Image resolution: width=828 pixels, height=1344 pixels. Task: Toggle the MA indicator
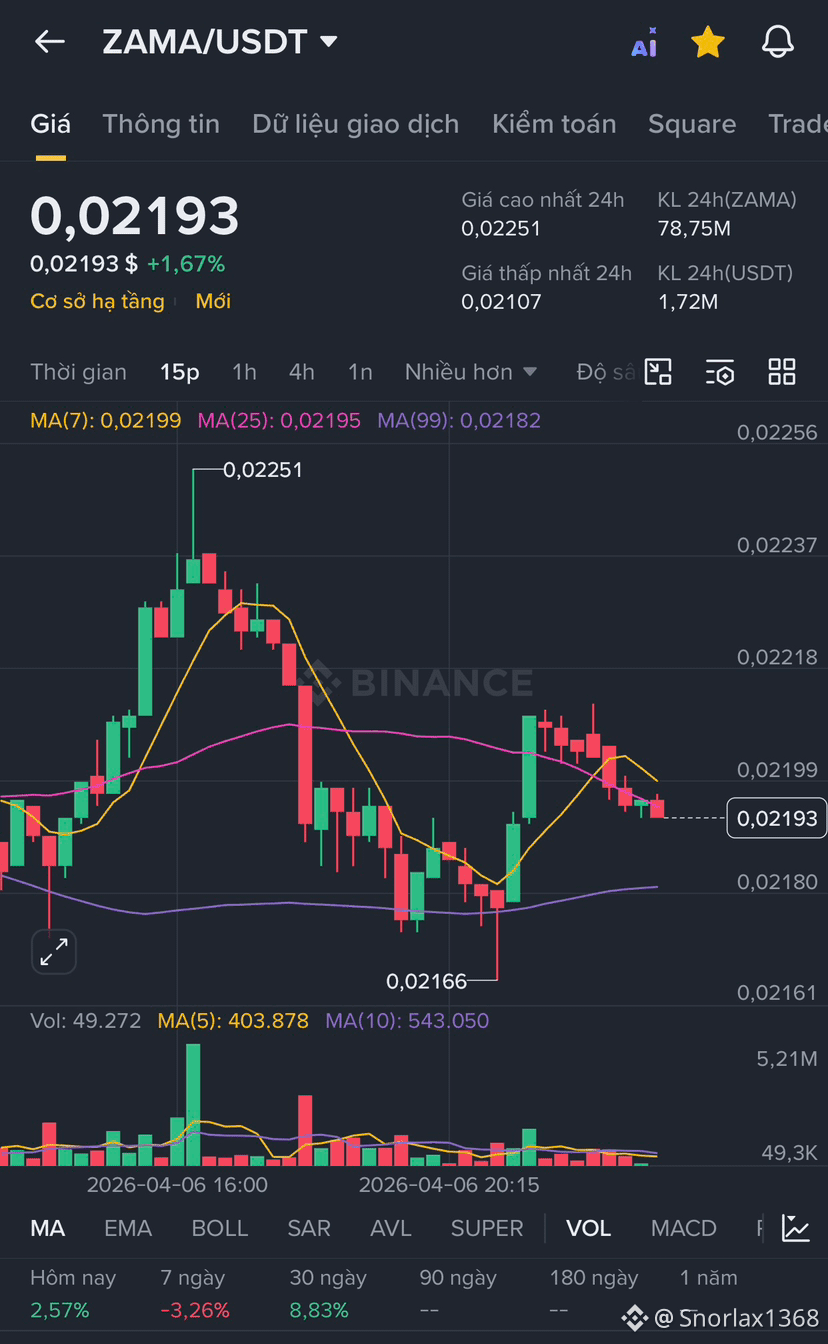[x=48, y=1228]
